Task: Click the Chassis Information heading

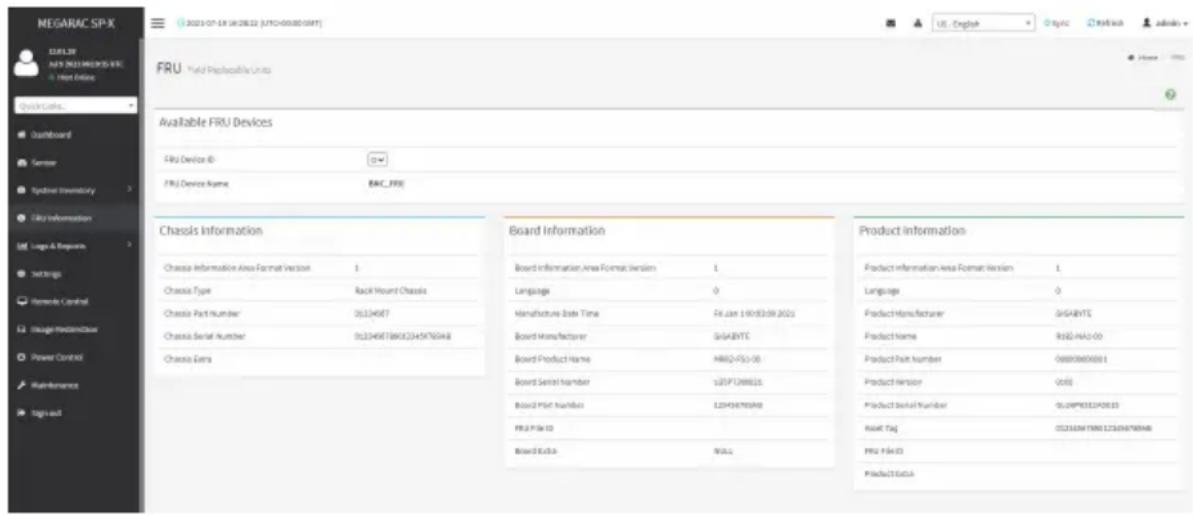Action: coord(211,230)
